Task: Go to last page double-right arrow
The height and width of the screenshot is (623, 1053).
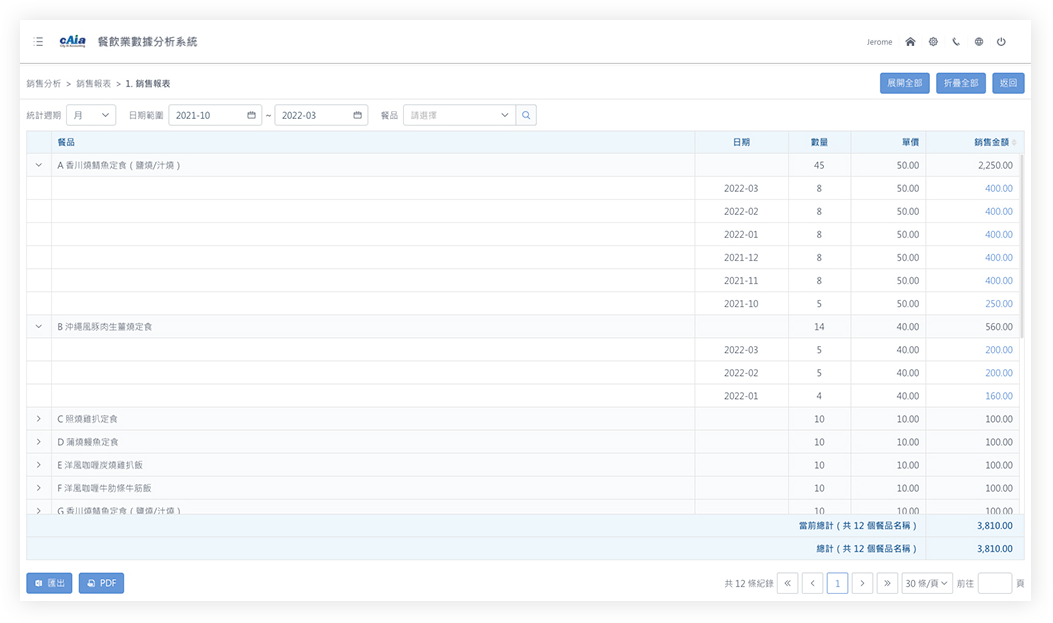Action: pyautogui.click(x=887, y=583)
